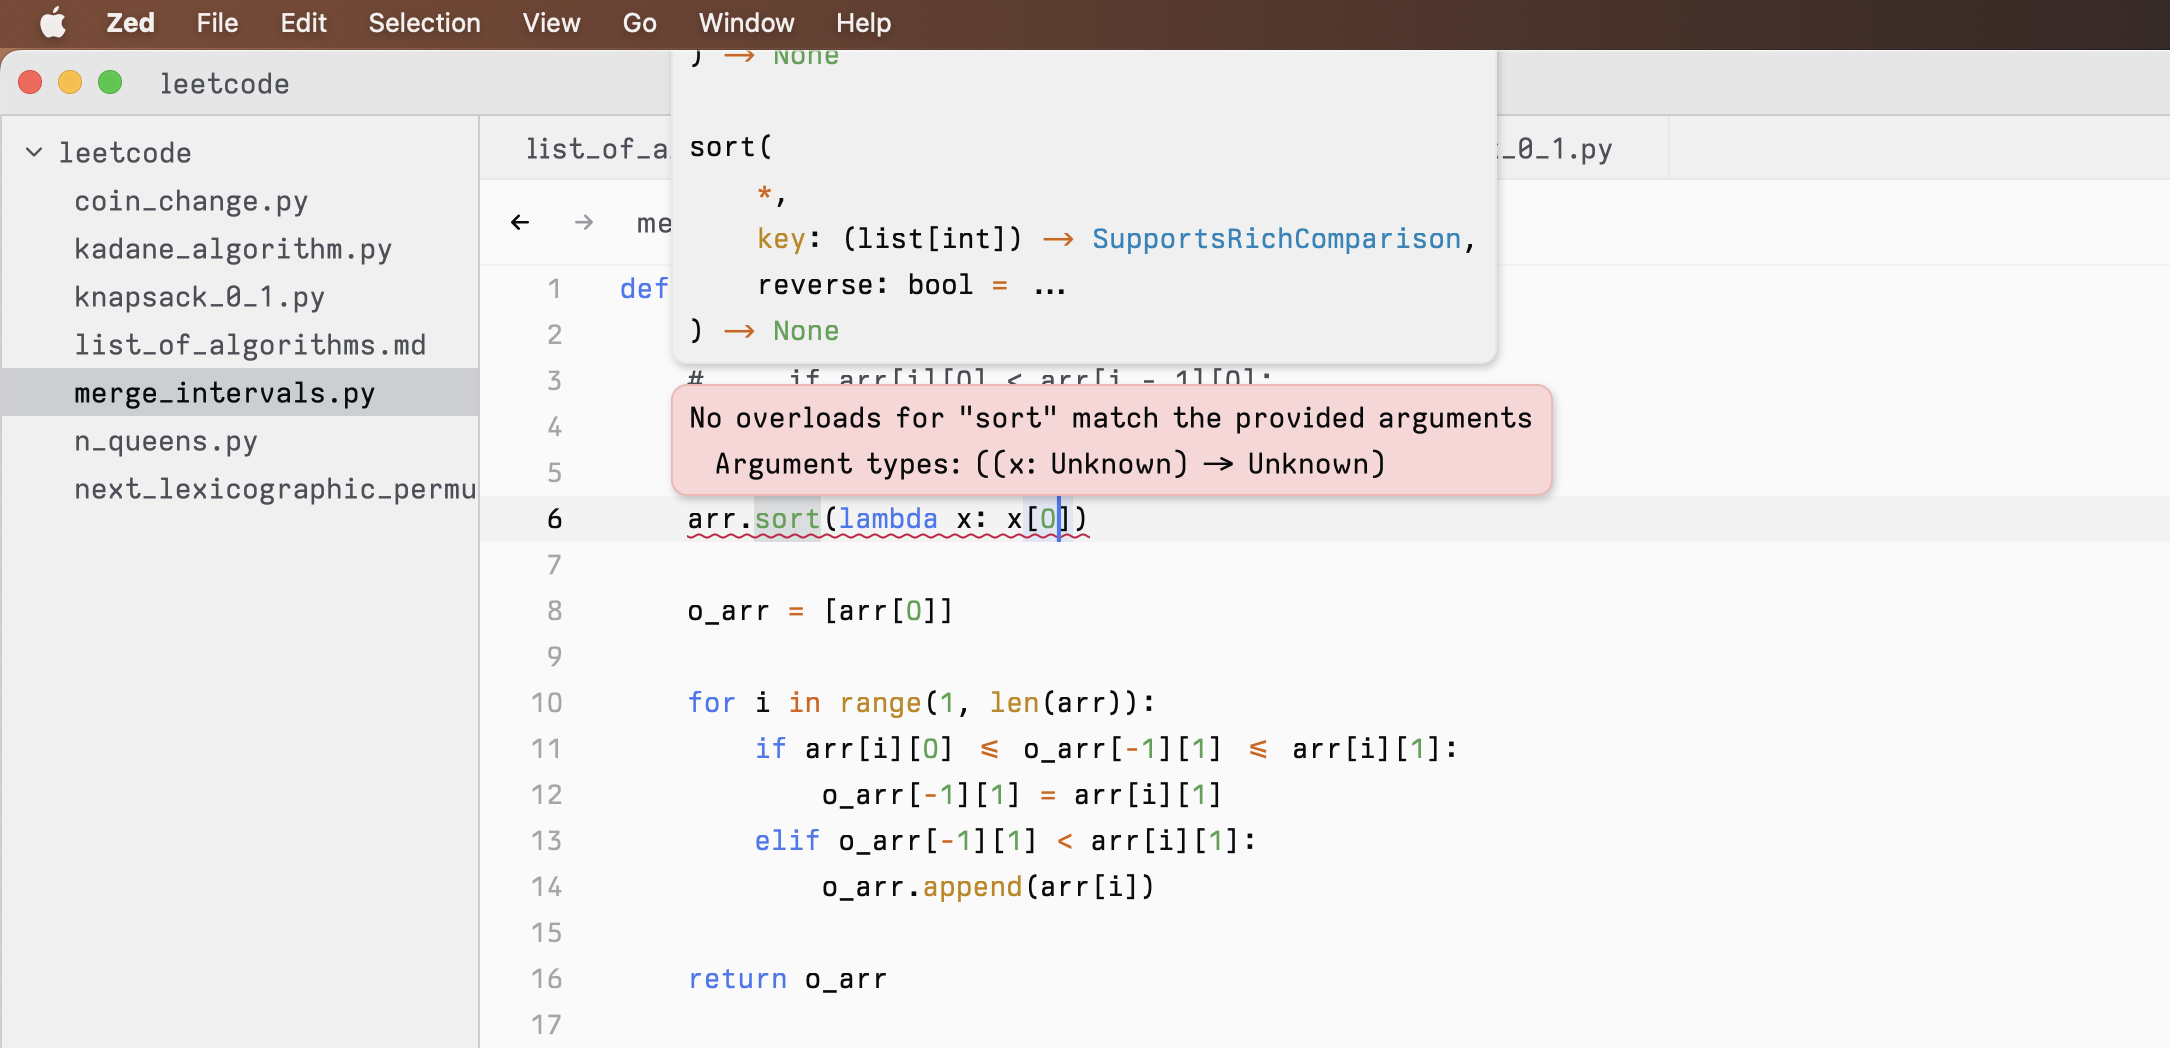
Task: Click the forward navigation arrow
Action: click(584, 222)
